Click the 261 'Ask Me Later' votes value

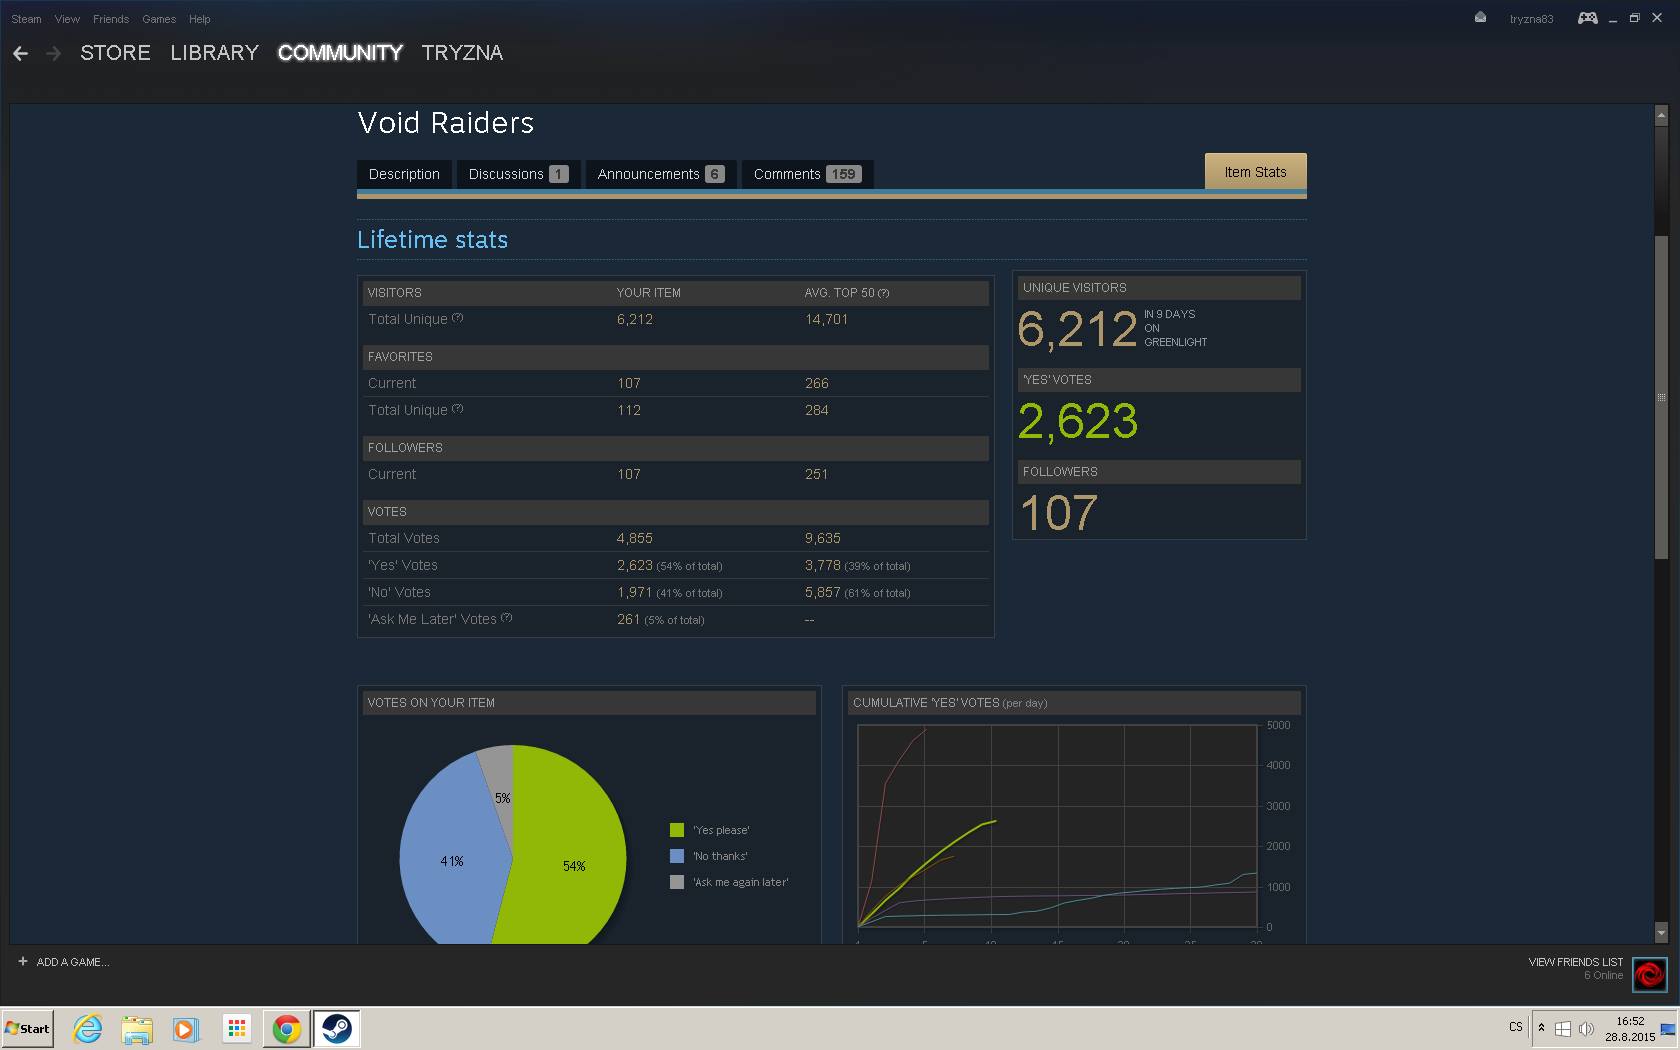[x=628, y=619]
